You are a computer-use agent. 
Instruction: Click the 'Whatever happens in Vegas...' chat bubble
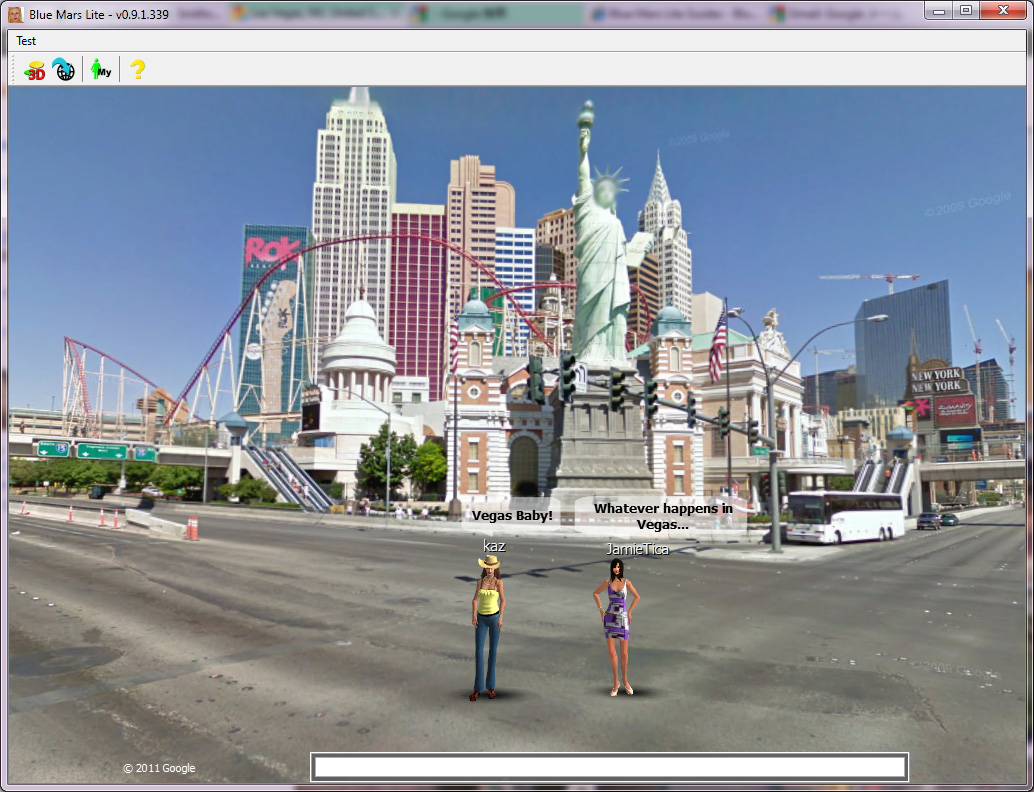[x=663, y=516]
